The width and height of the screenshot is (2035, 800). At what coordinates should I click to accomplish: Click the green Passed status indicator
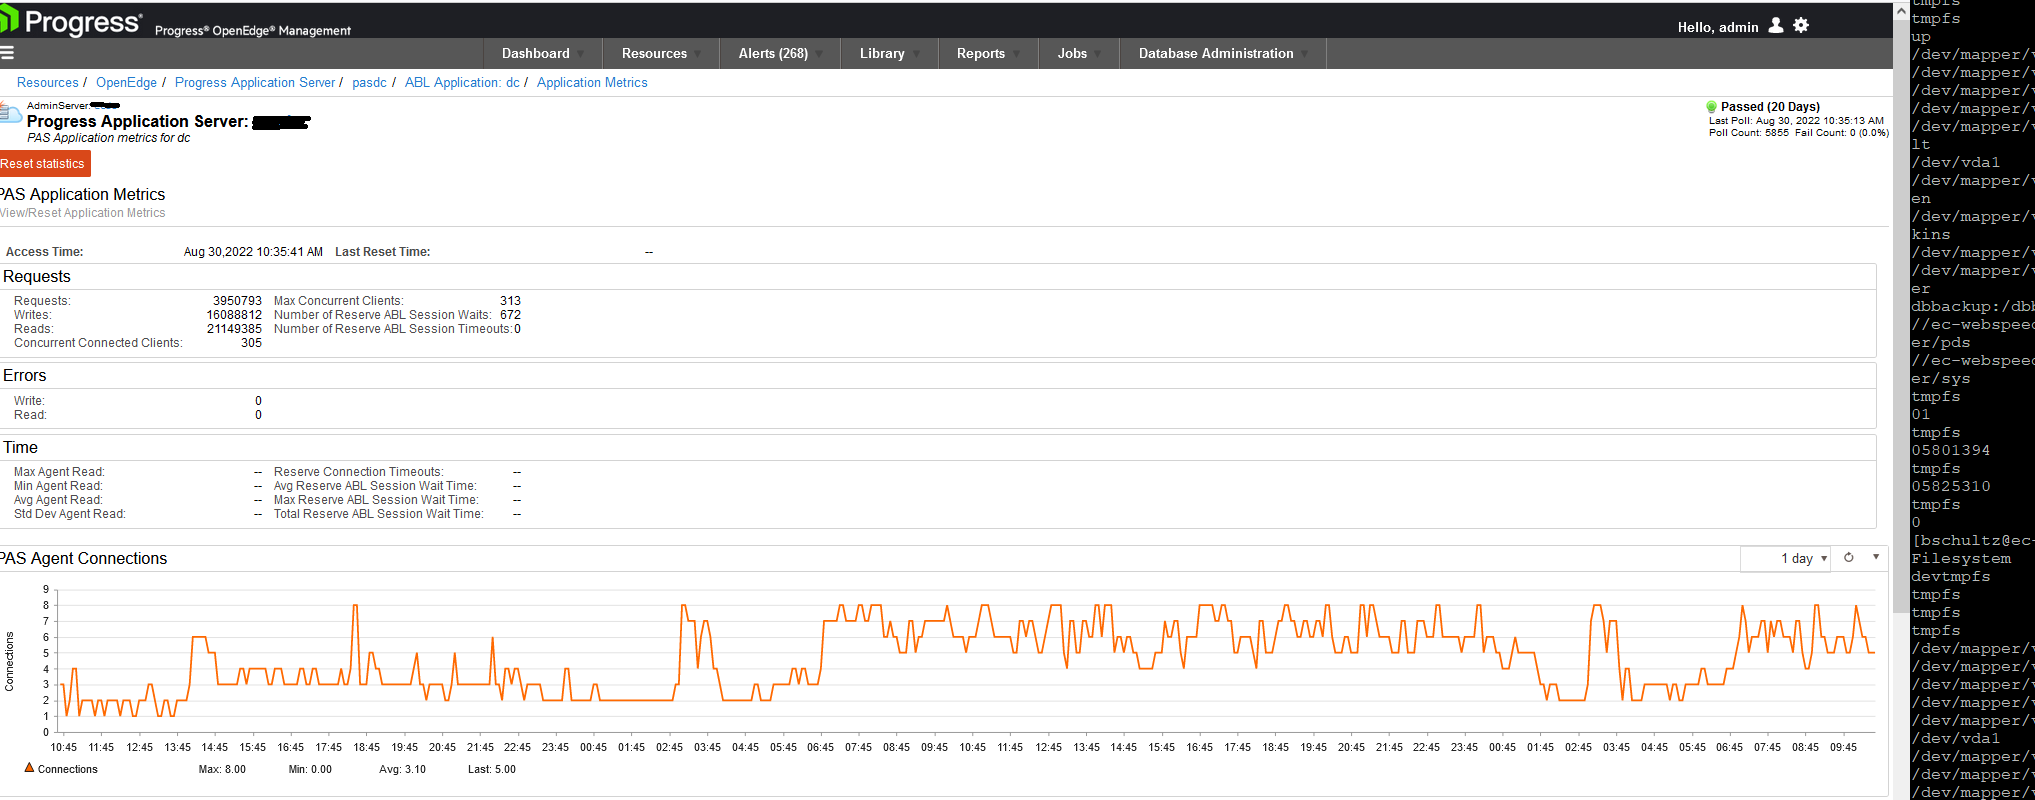[x=1711, y=107]
